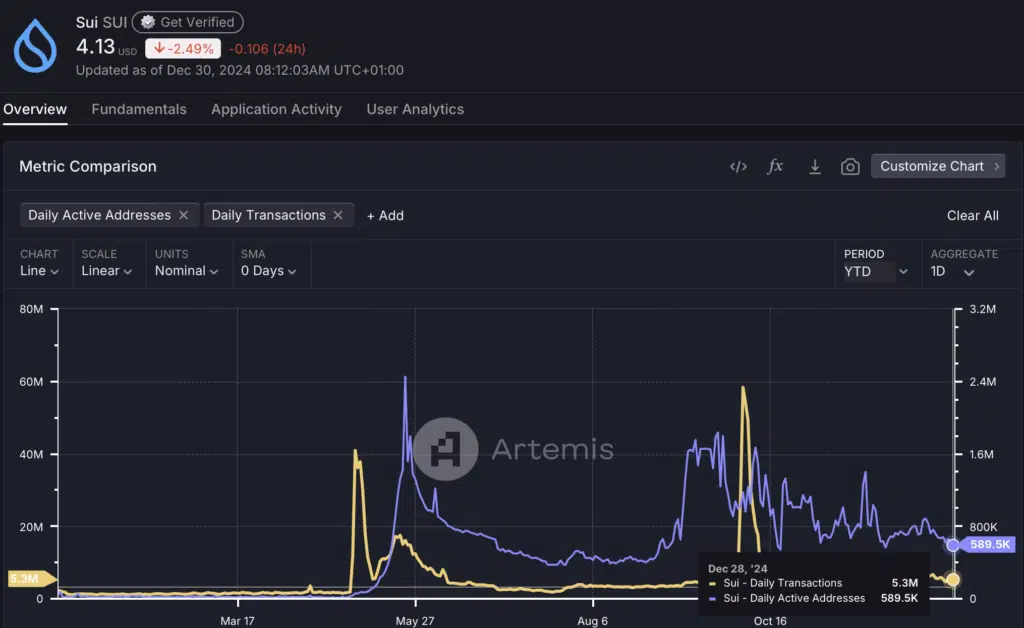Click the 3.2M right axis label
Image resolution: width=1024 pixels, height=628 pixels.
pos(982,309)
